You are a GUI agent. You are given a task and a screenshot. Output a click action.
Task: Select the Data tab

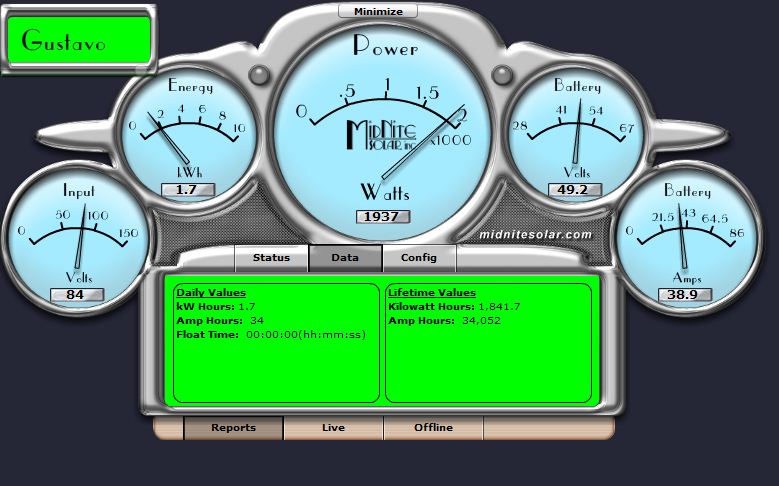click(345, 258)
